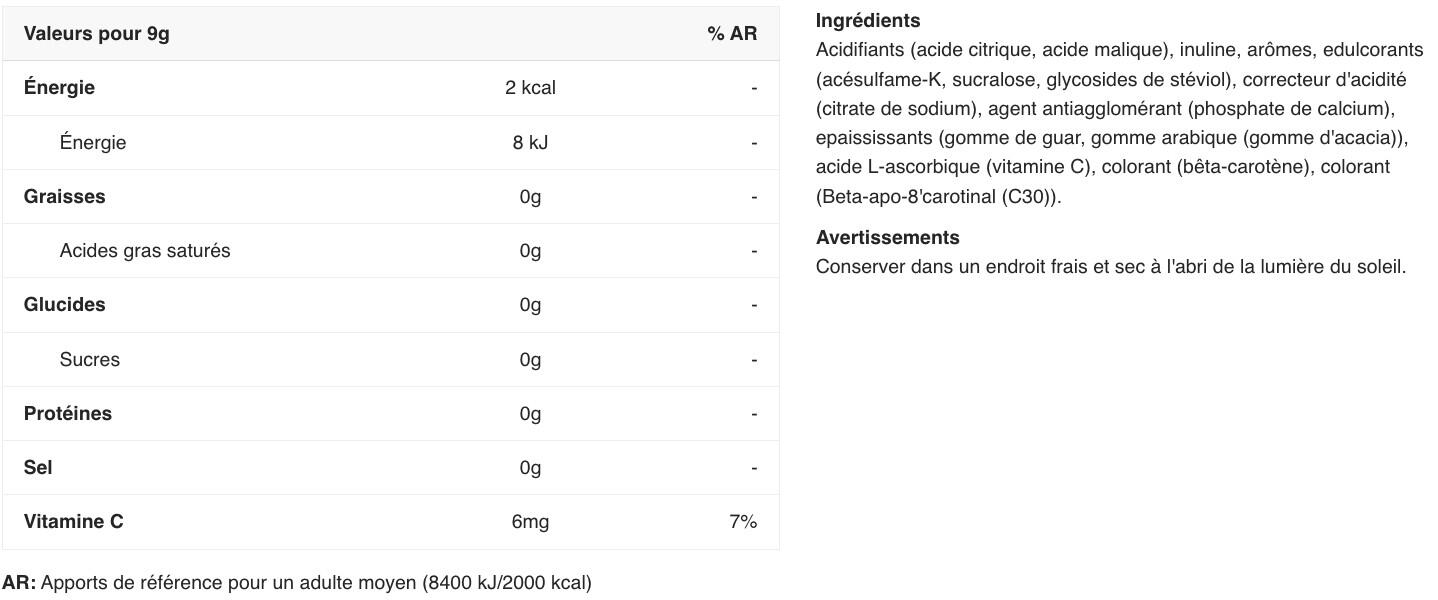Select the 'Sucres' row label
This screenshot has width=1438, height=600.
(90, 360)
